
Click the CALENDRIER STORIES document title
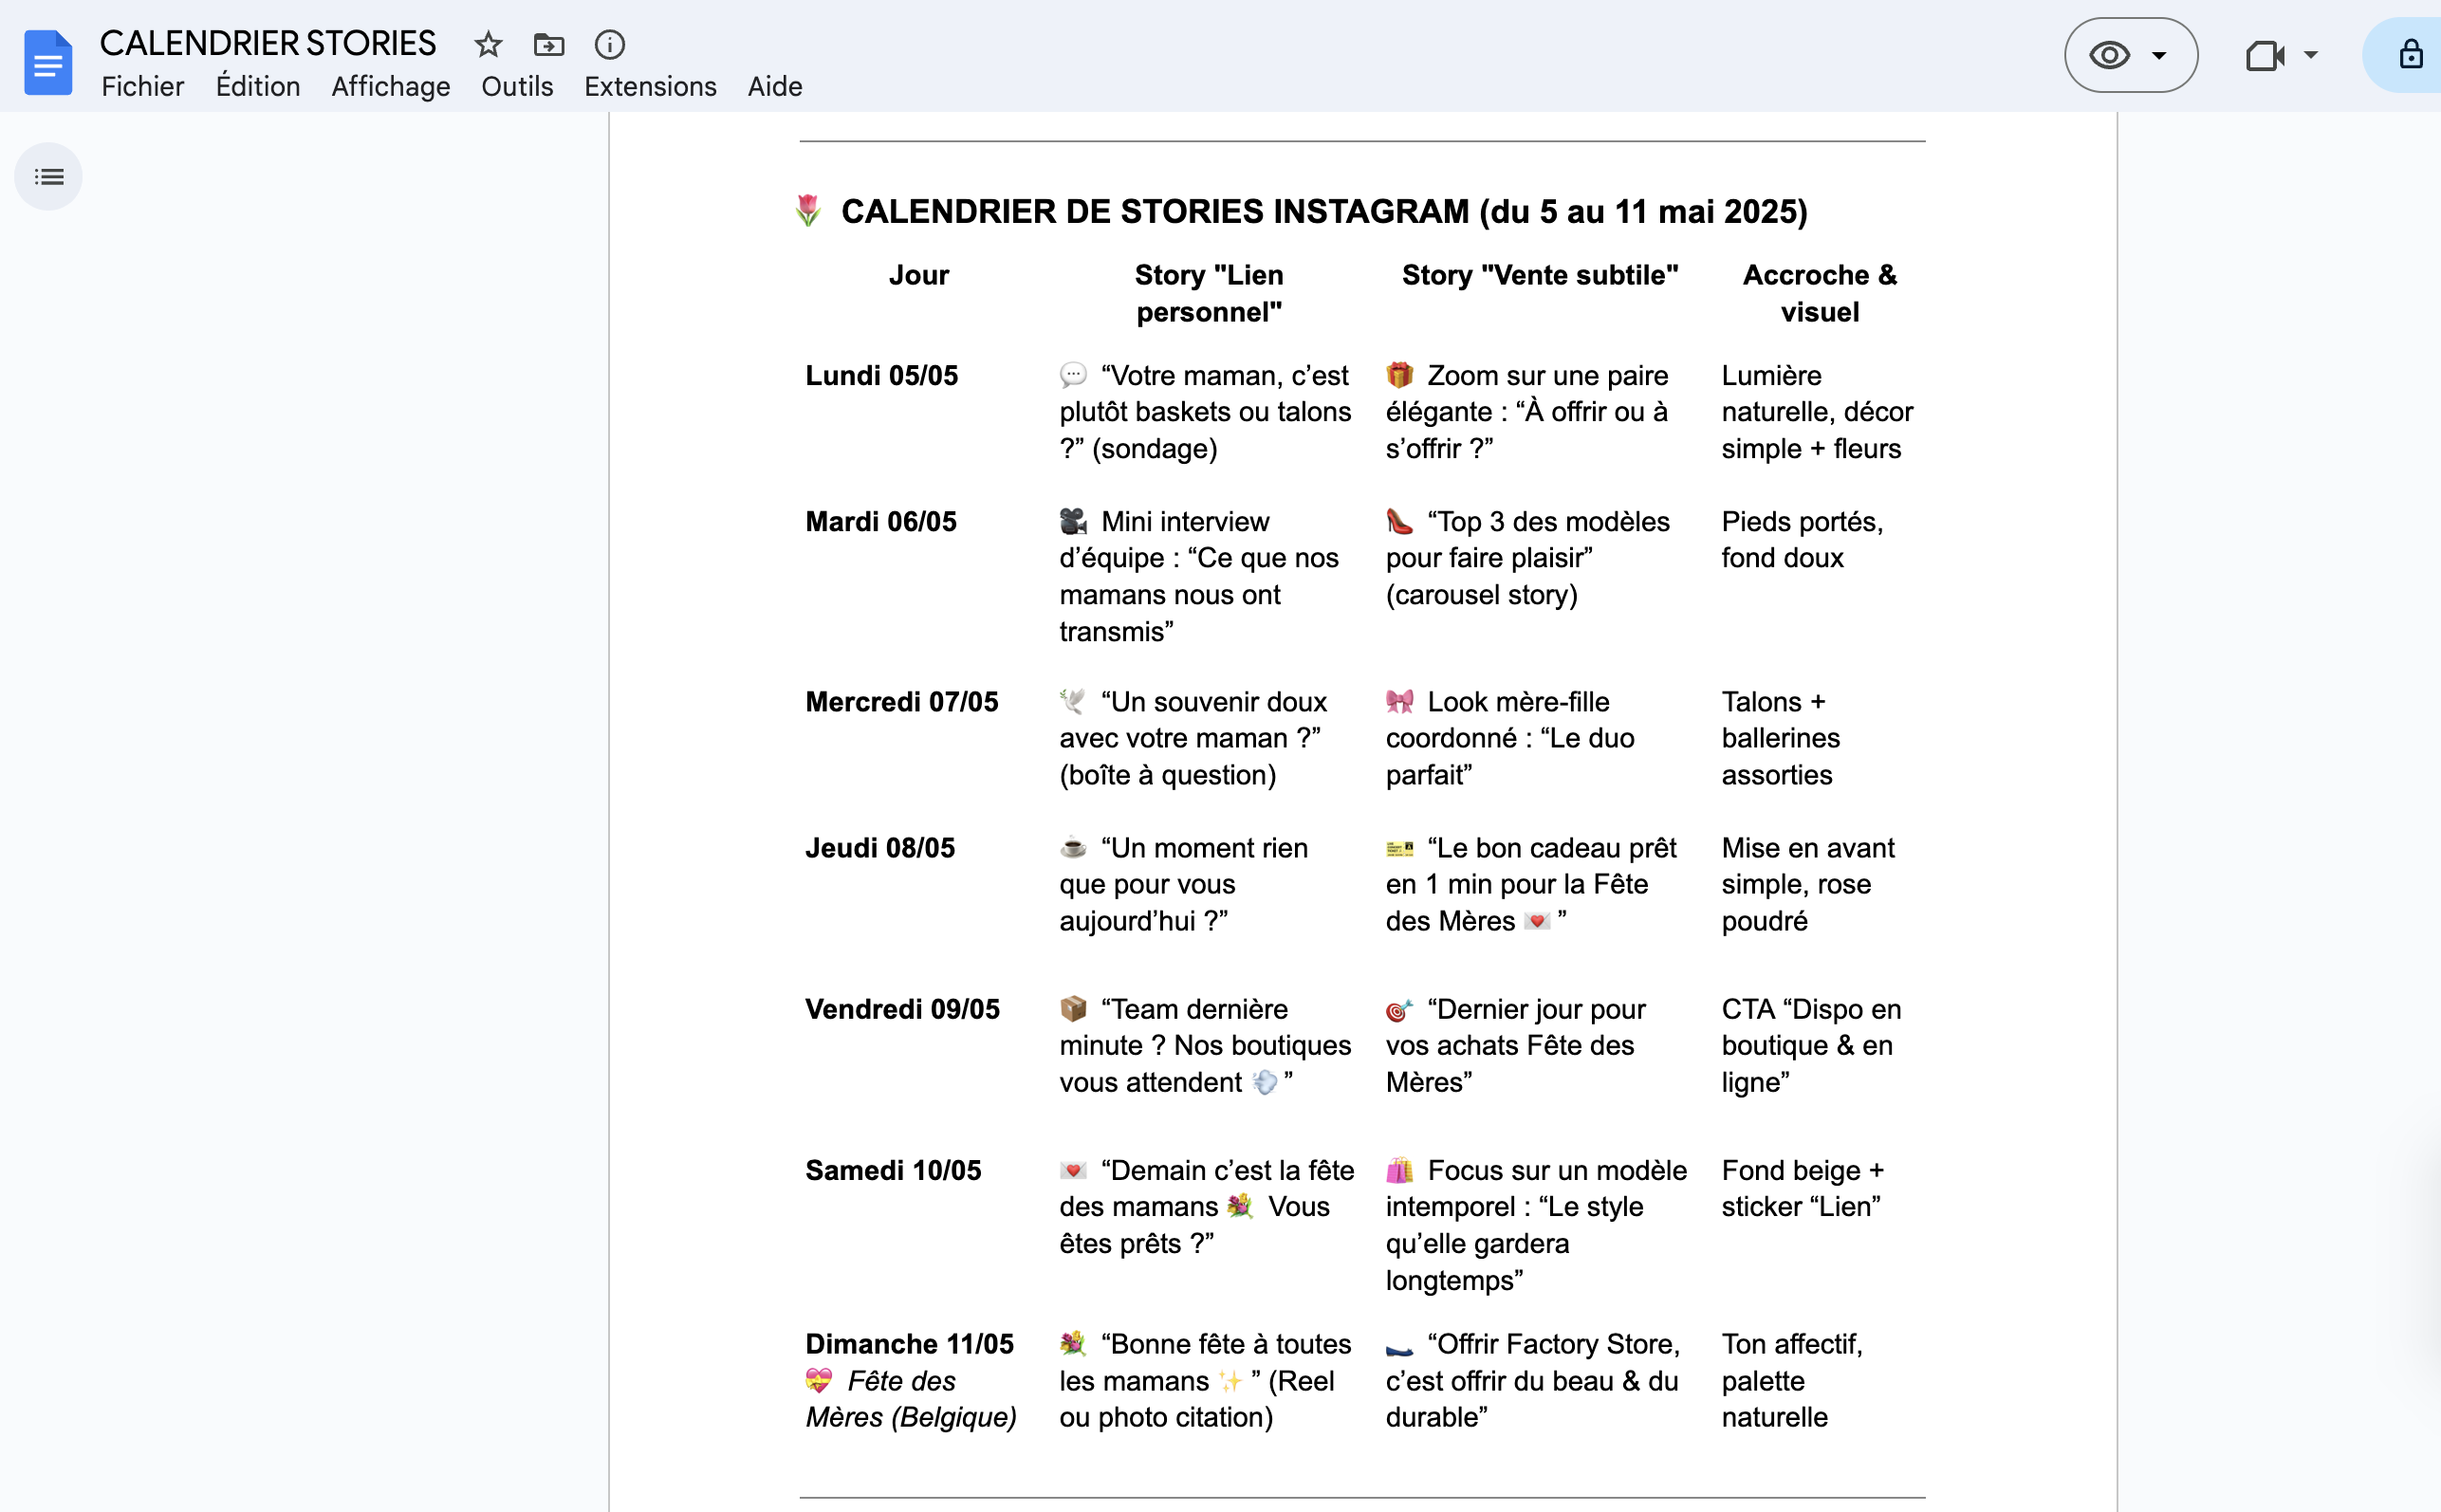pos(268,43)
